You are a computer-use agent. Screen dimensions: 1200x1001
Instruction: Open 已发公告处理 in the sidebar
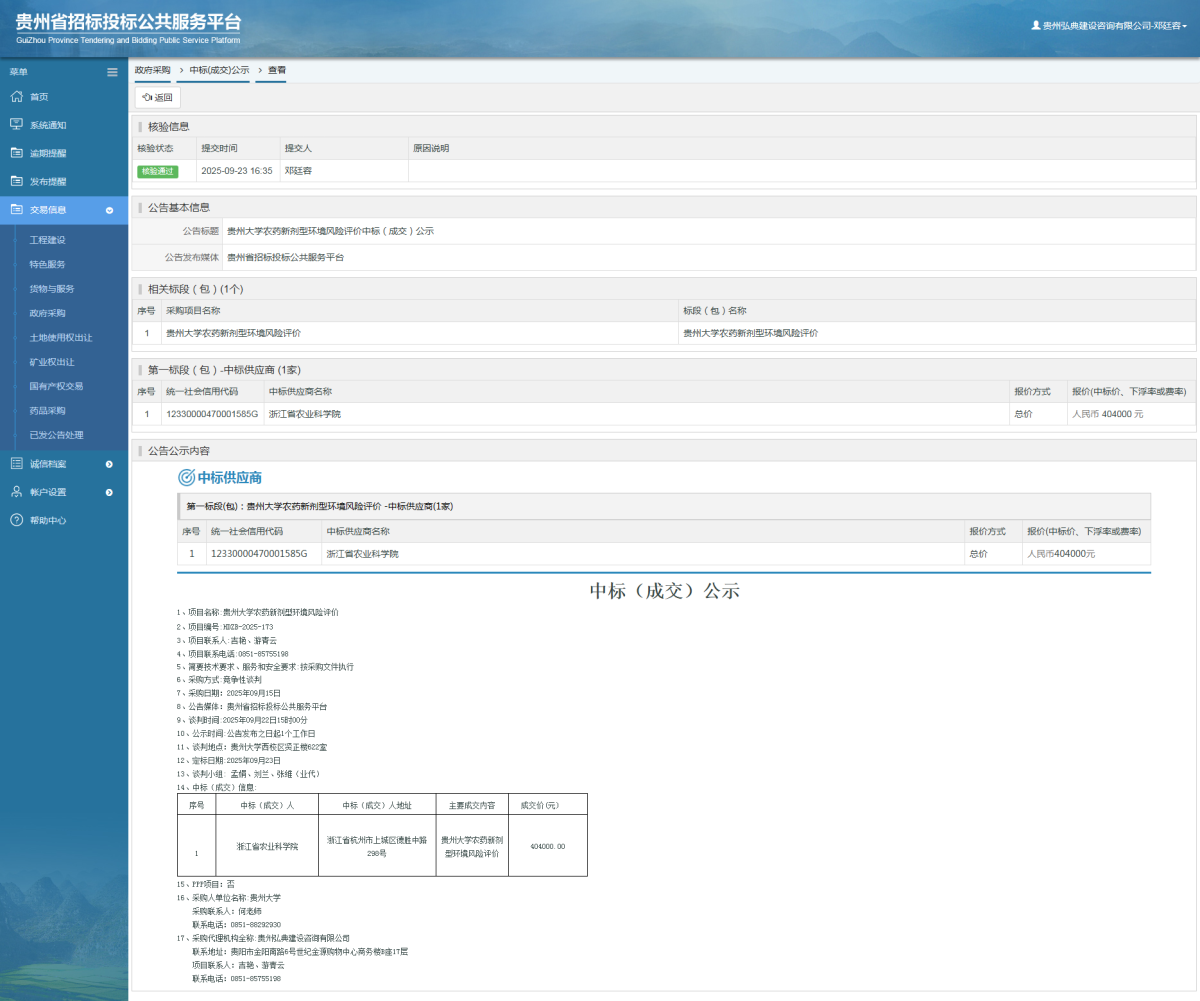pyautogui.click(x=56, y=435)
